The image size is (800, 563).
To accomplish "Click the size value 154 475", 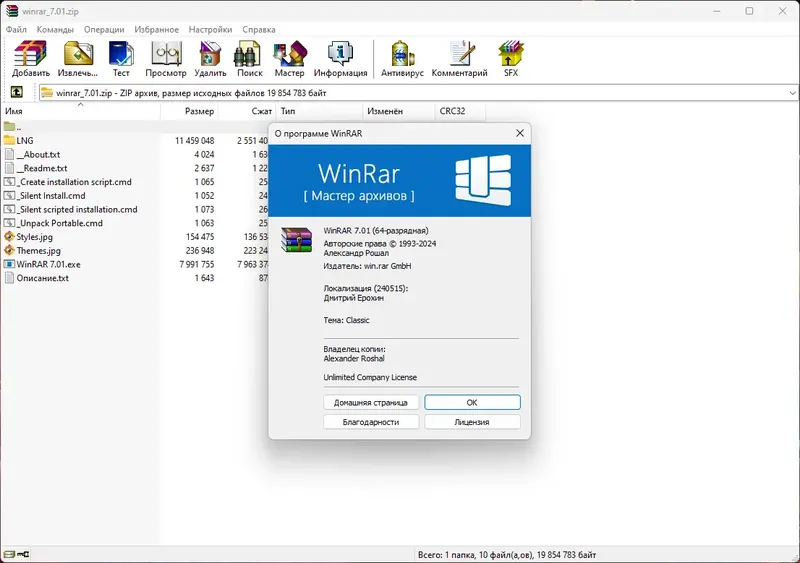I will 200,237.
